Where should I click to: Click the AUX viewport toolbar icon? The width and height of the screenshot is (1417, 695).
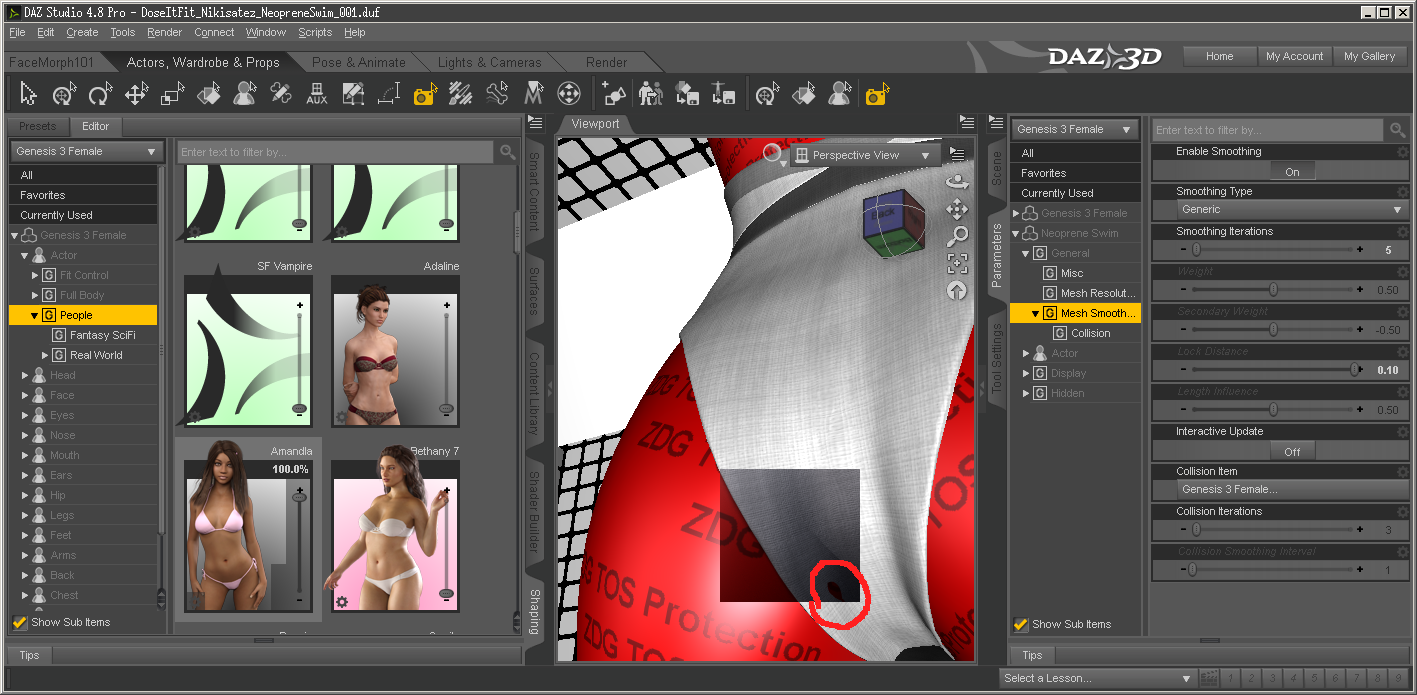point(317,95)
